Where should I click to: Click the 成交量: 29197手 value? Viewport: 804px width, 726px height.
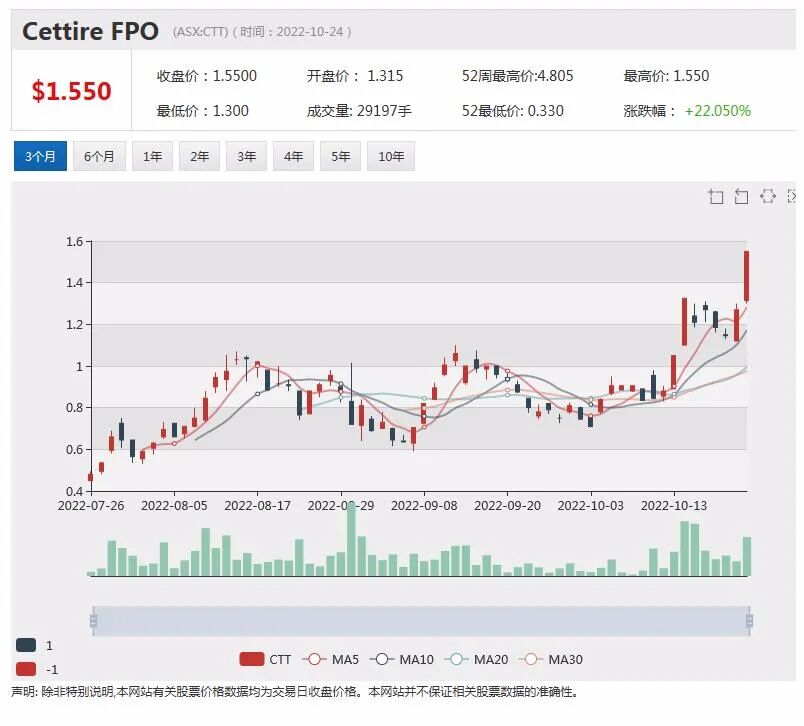[359, 111]
